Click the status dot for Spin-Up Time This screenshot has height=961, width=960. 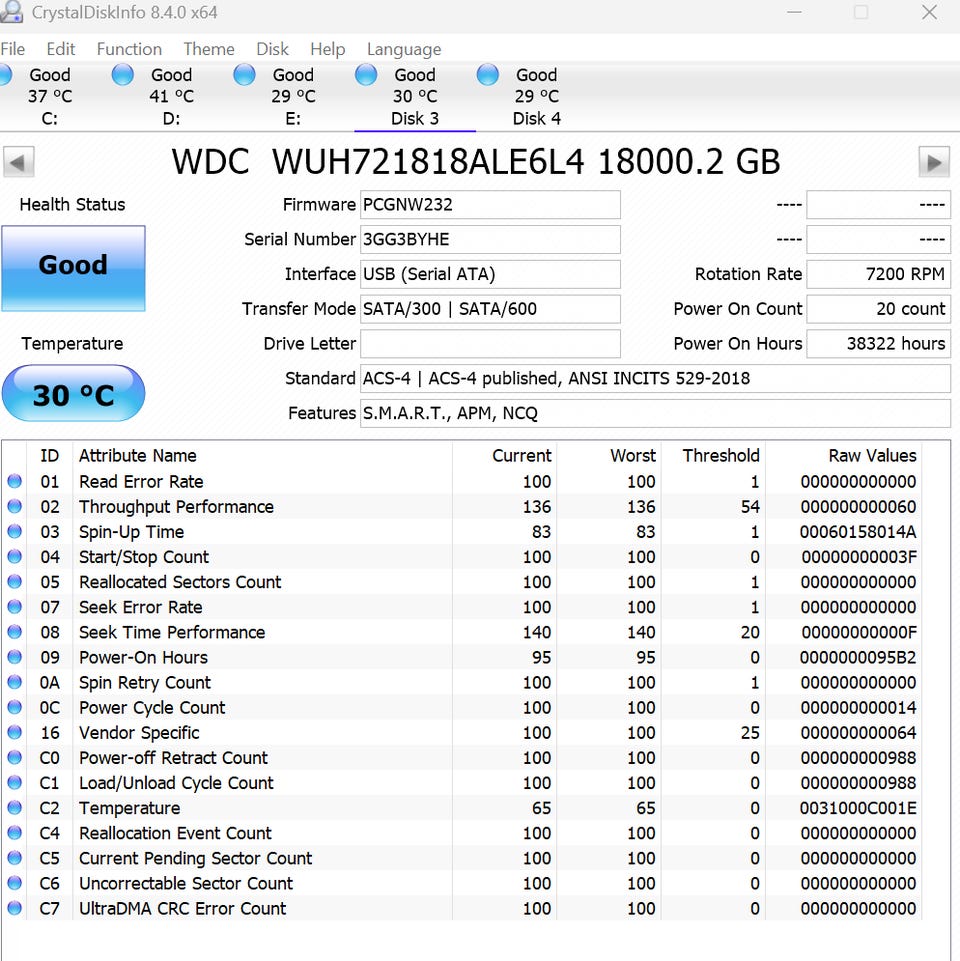click(x=15, y=531)
